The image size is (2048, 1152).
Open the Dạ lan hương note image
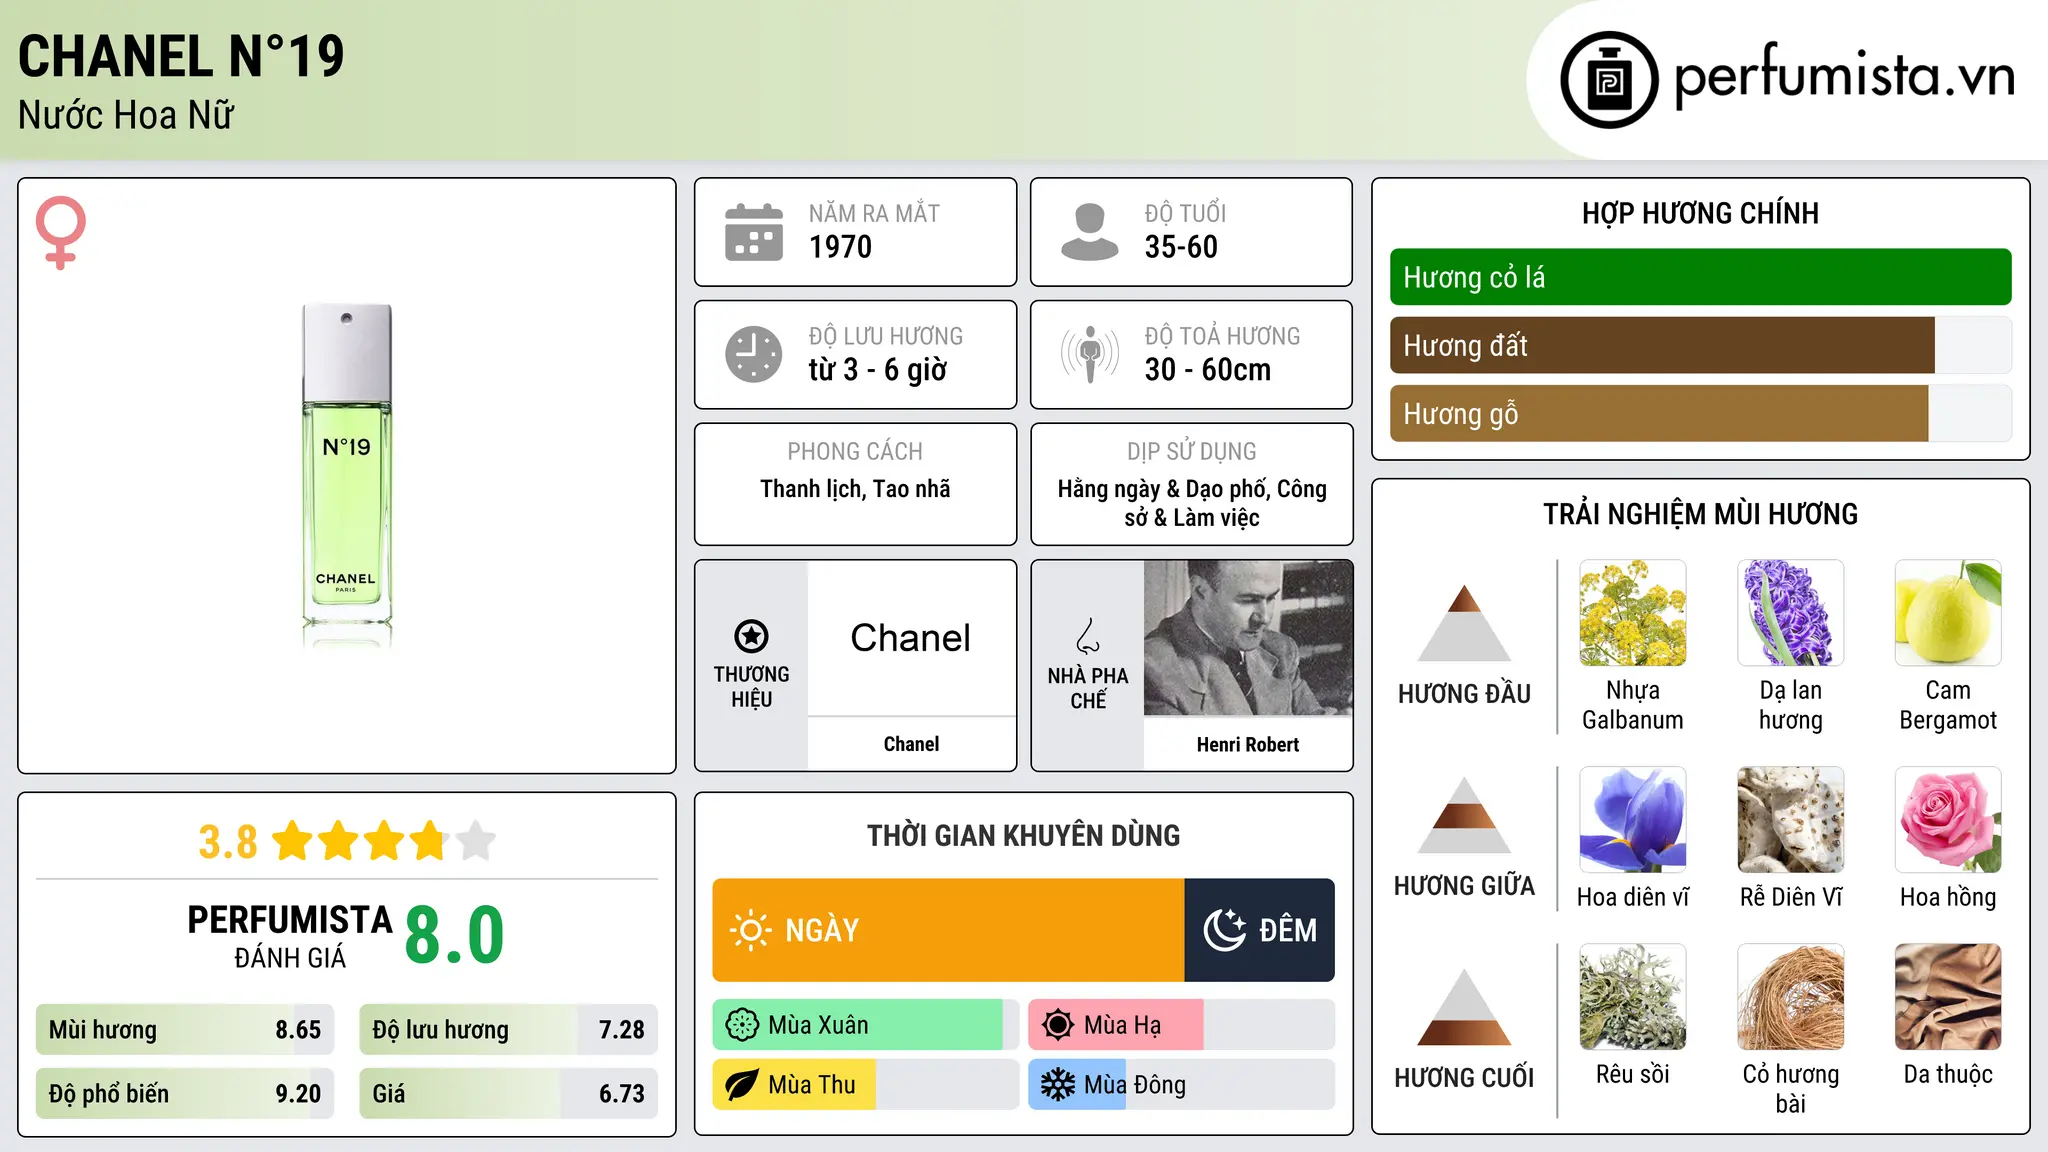click(1791, 613)
